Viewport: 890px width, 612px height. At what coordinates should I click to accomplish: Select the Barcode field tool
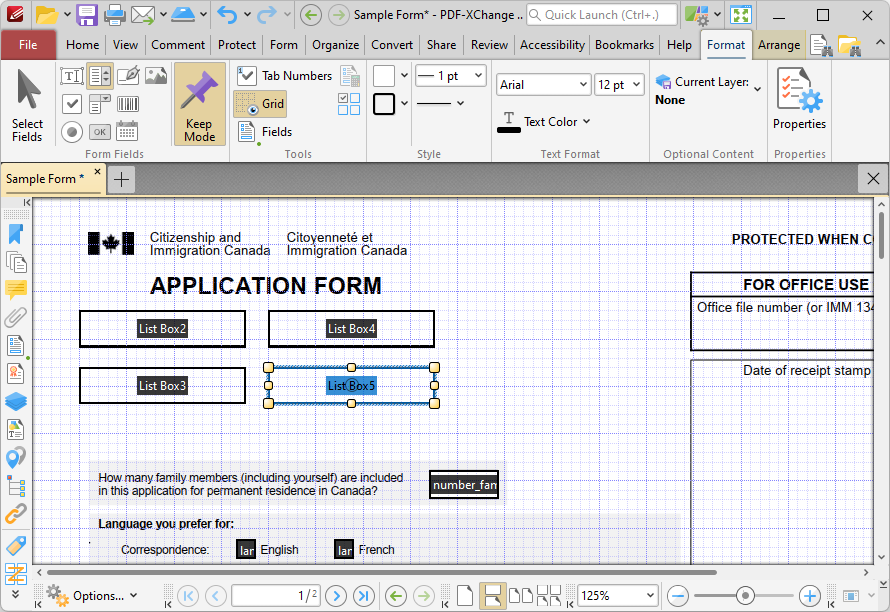pyautogui.click(x=128, y=104)
